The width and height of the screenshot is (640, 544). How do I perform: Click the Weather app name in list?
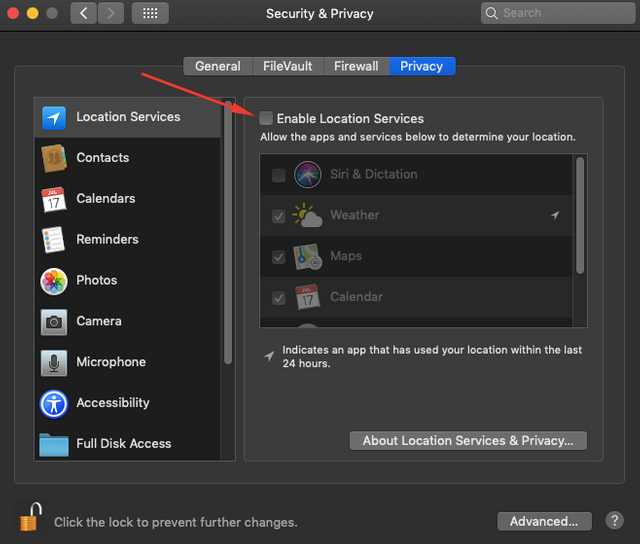(355, 215)
